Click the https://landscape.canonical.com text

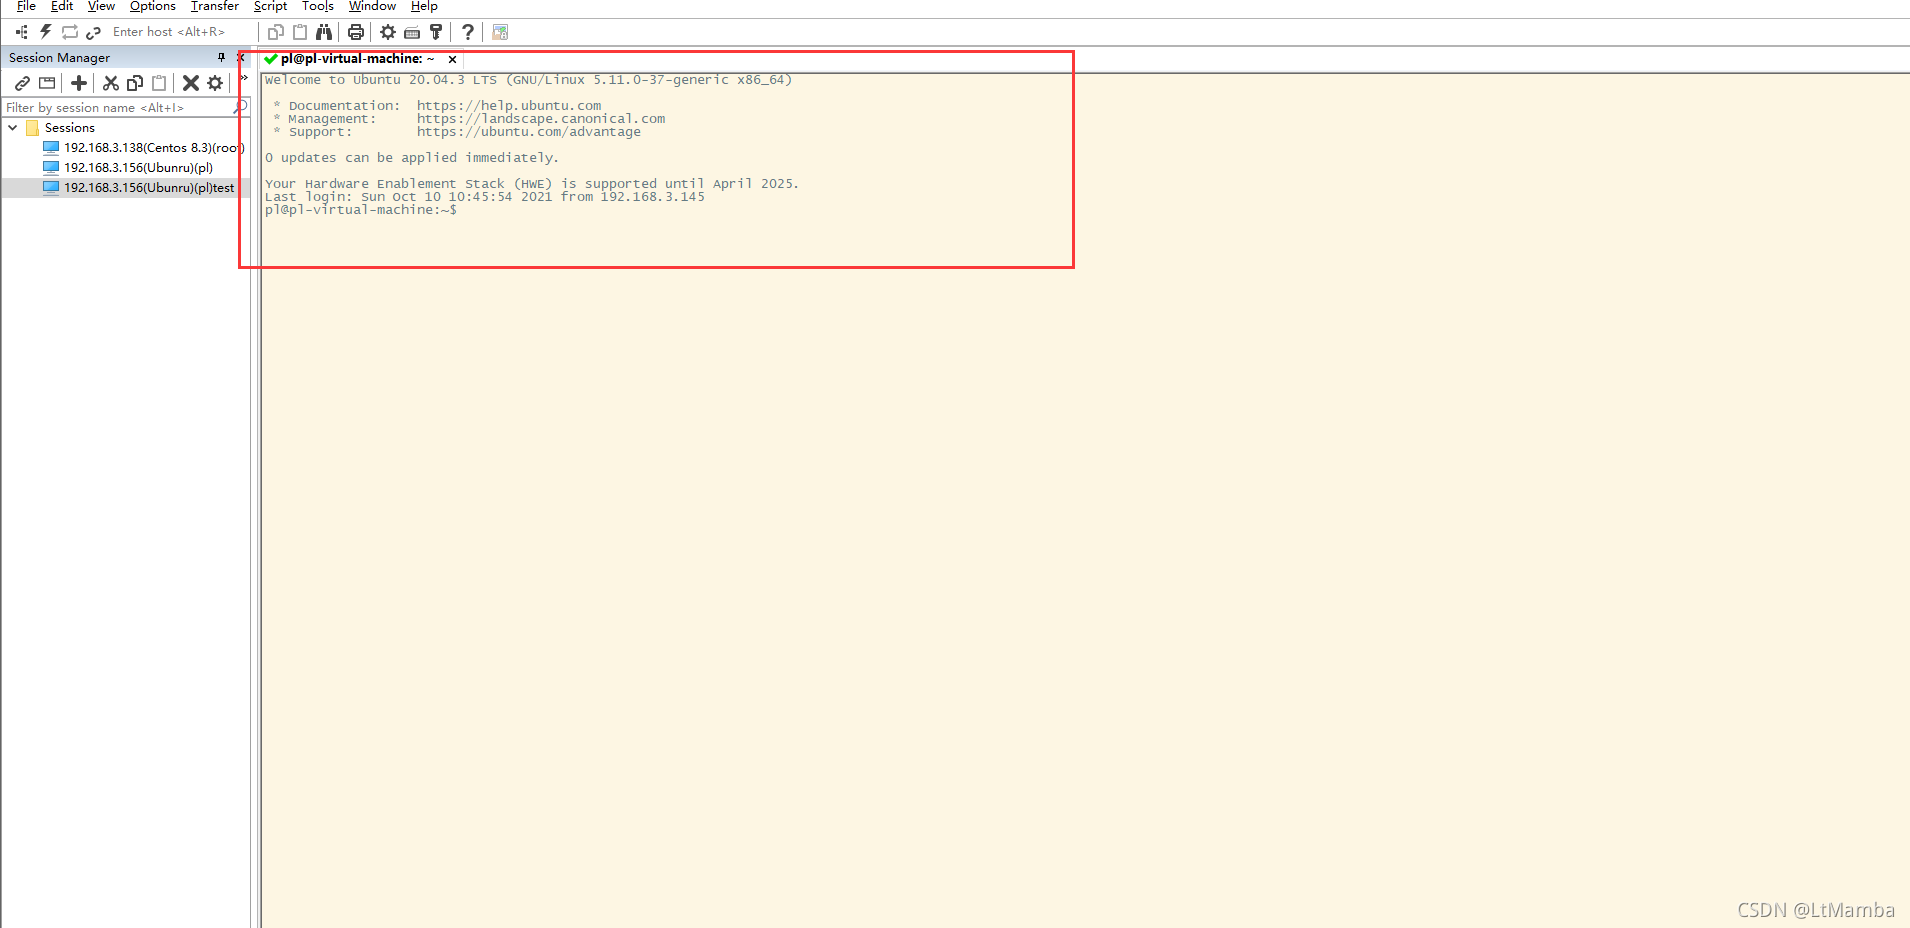(x=541, y=119)
